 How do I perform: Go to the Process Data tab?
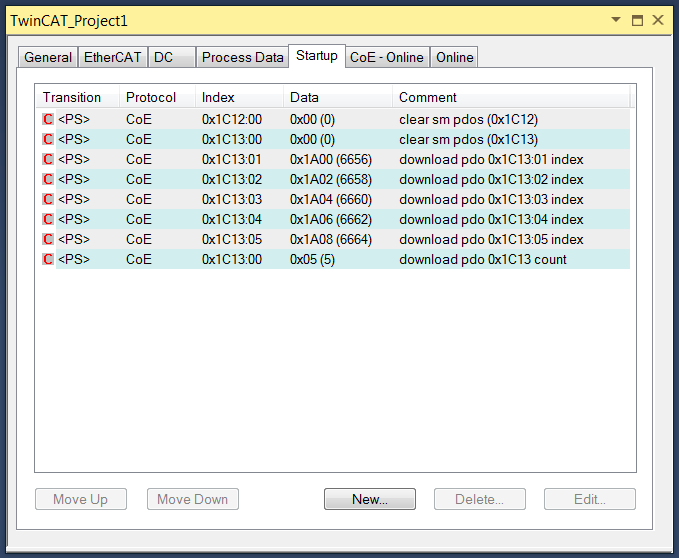point(242,57)
